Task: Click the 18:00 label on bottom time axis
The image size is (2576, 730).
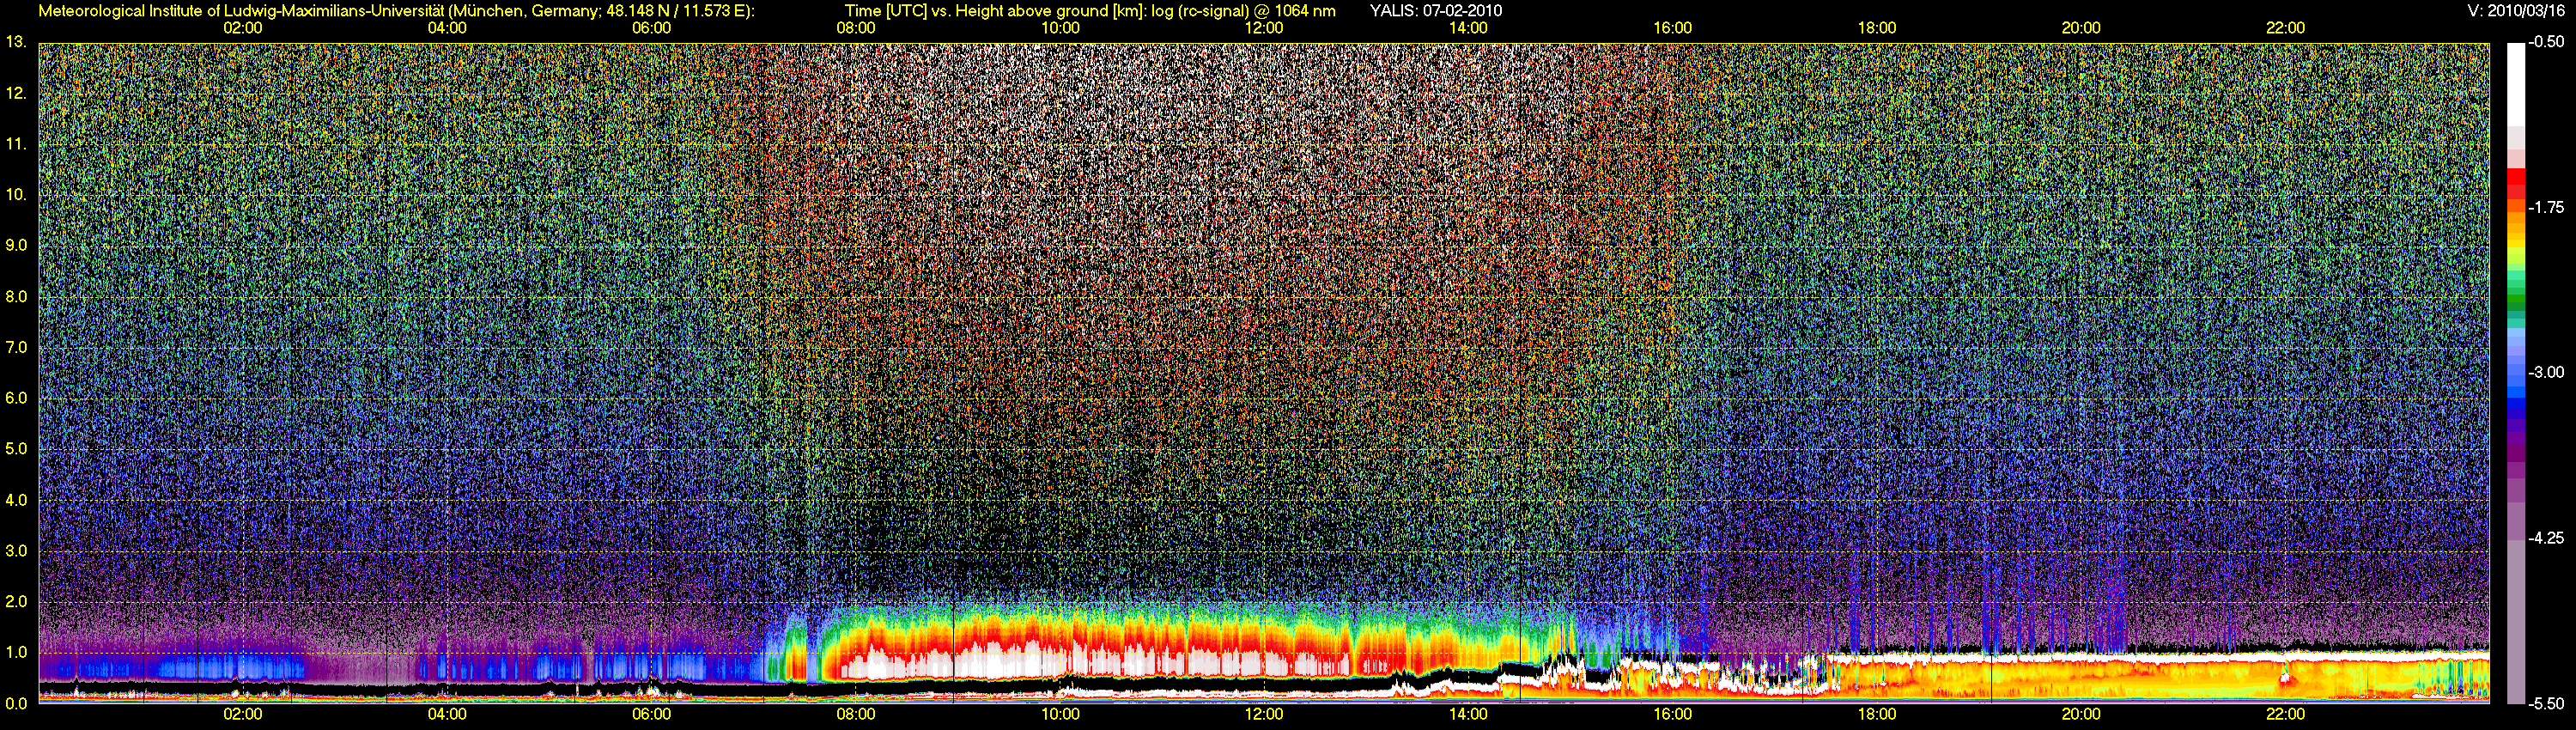Action: click(x=1877, y=714)
